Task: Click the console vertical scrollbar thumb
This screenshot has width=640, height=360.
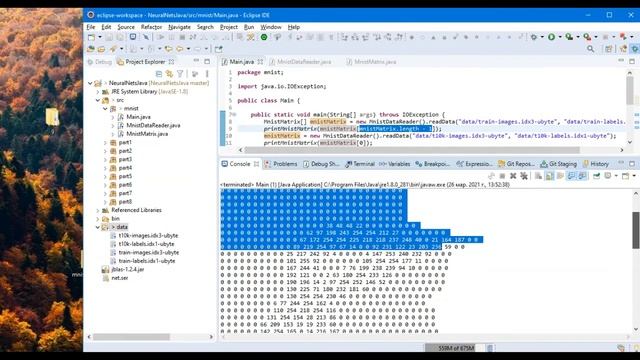Action: pos(636,230)
